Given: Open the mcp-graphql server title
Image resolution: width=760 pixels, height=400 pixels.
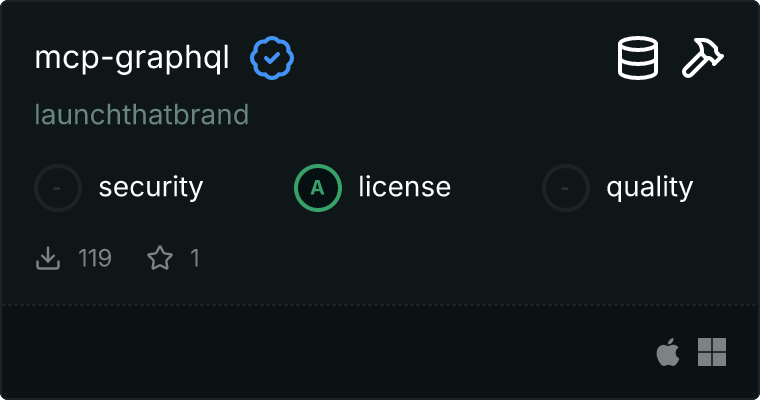Looking at the screenshot, I should click(132, 59).
